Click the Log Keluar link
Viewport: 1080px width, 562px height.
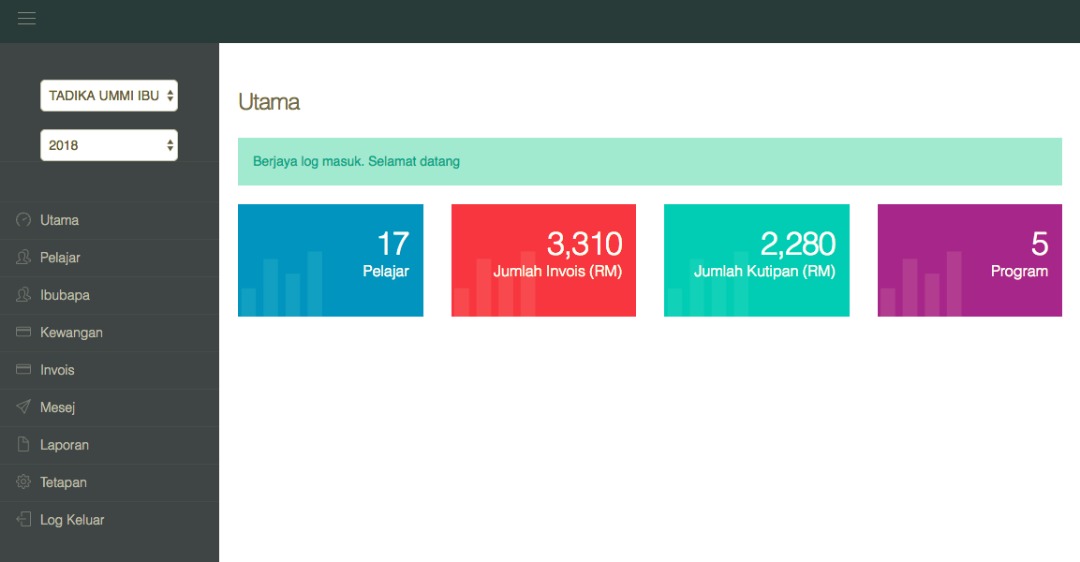click(72, 520)
